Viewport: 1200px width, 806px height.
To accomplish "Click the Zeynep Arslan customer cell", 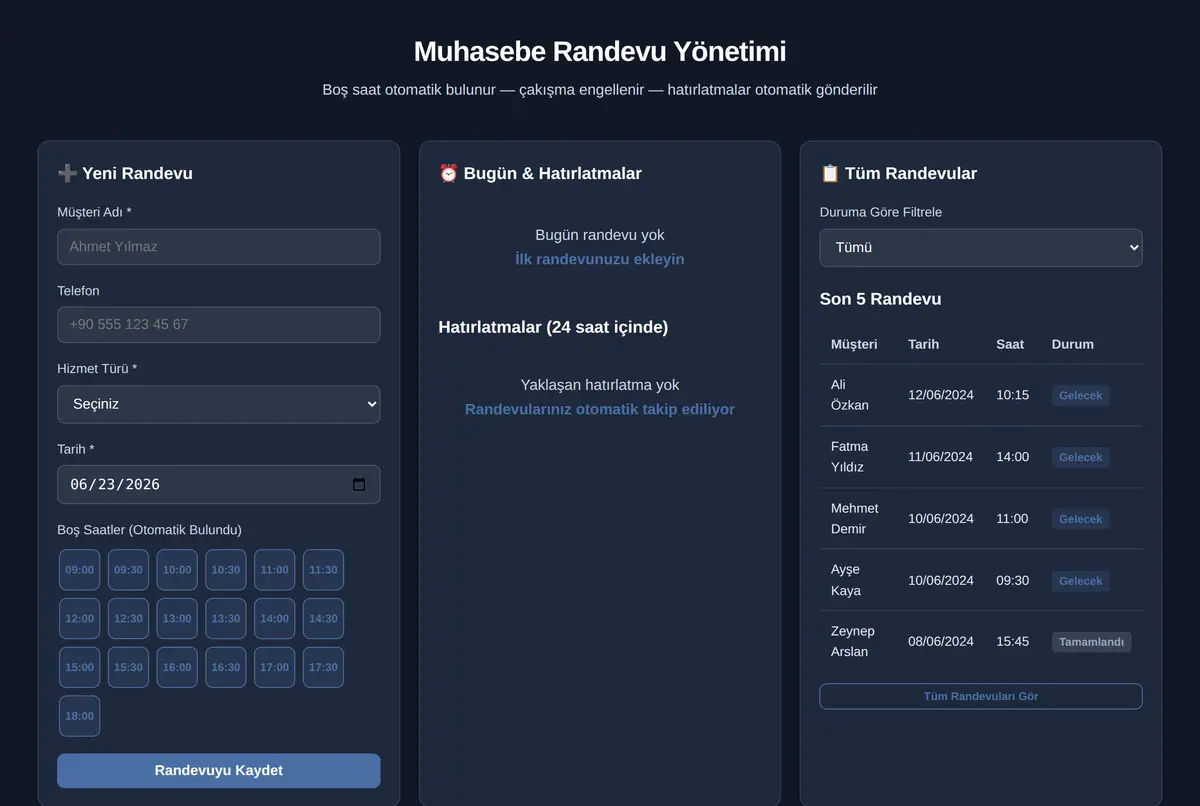I will (x=858, y=642).
